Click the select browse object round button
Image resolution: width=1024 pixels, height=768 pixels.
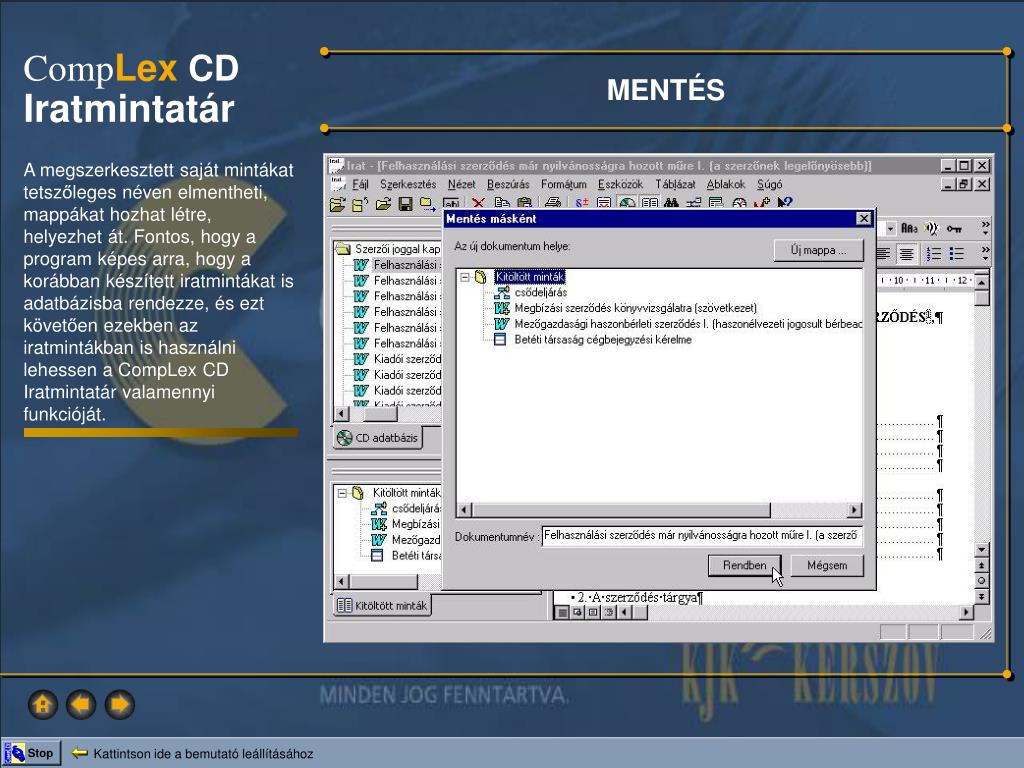pyautogui.click(x=981, y=581)
